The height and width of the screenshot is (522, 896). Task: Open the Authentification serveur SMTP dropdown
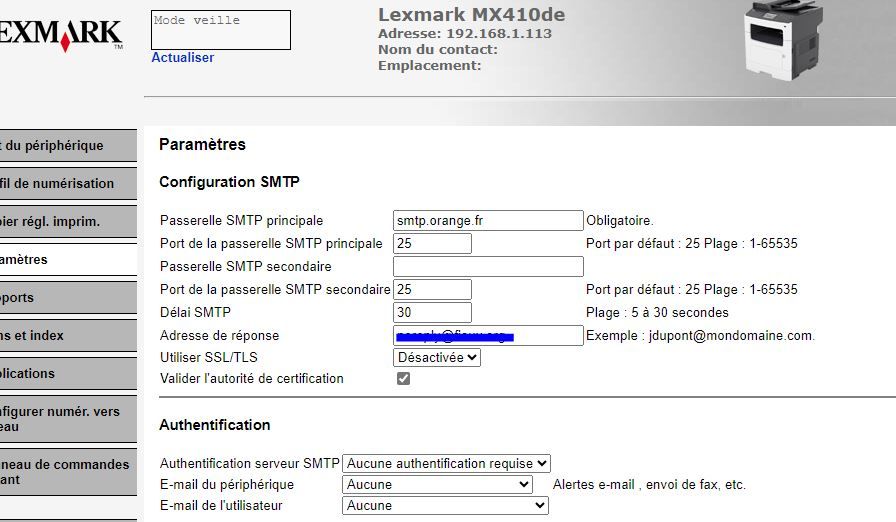tap(446, 463)
